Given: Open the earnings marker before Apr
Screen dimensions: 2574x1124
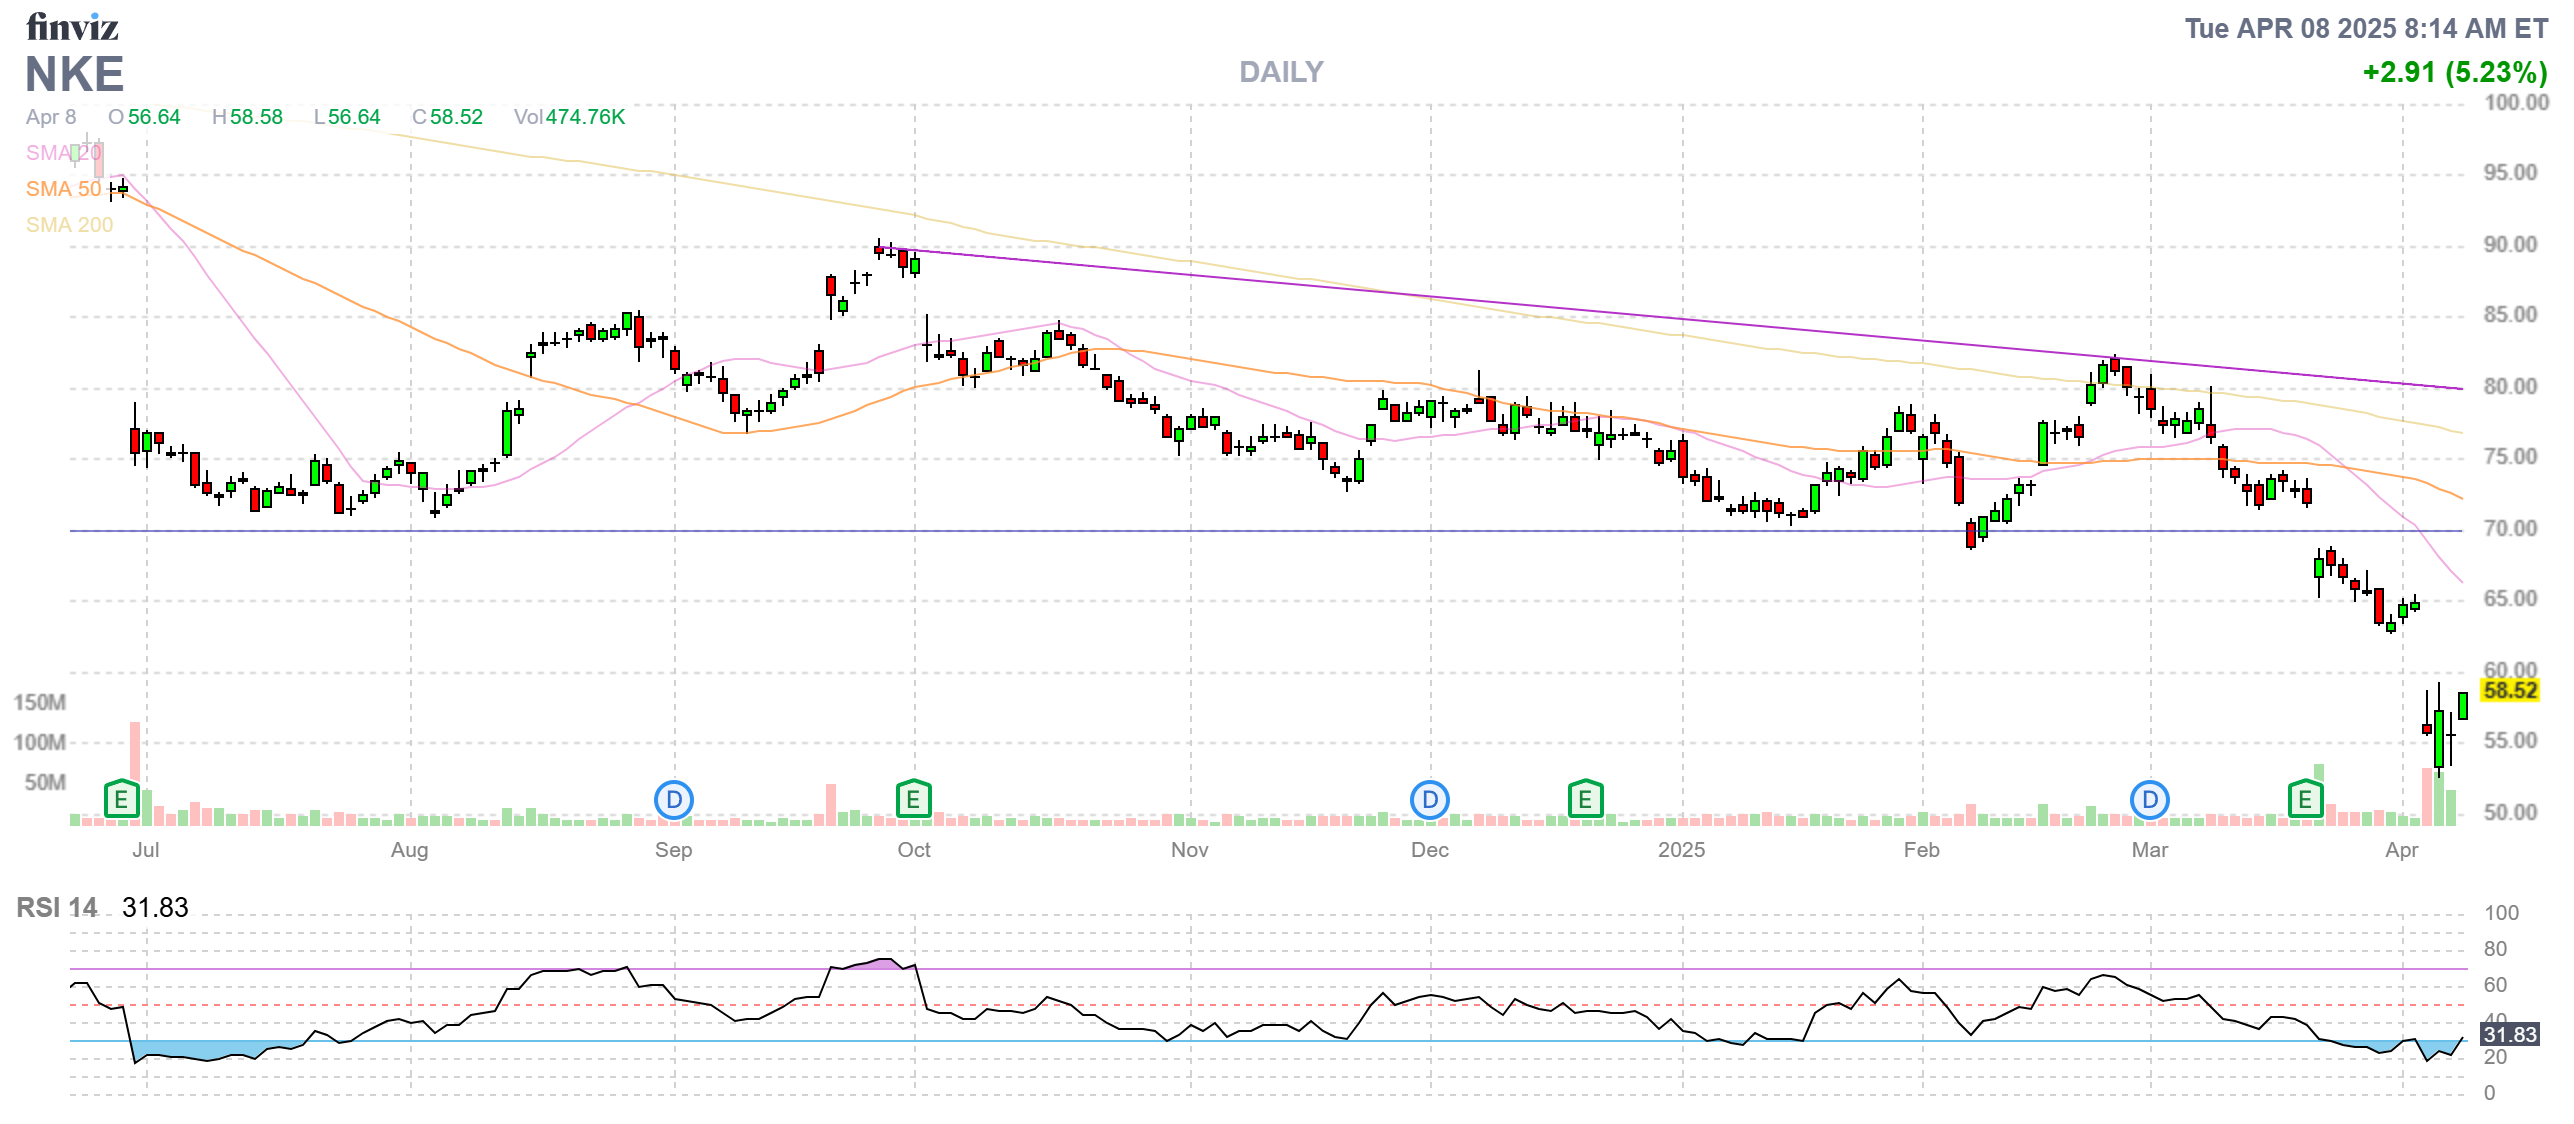Looking at the screenshot, I should [x=2305, y=799].
